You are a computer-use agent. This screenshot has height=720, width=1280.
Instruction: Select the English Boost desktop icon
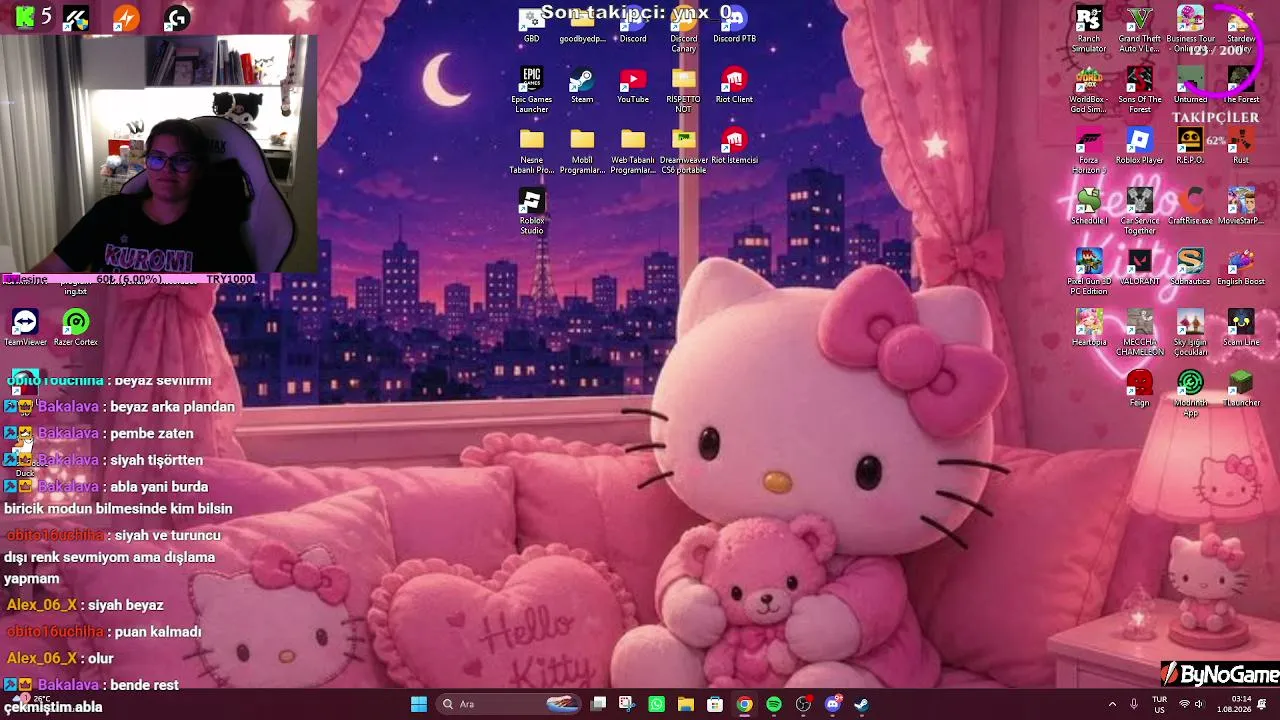pos(1241,268)
